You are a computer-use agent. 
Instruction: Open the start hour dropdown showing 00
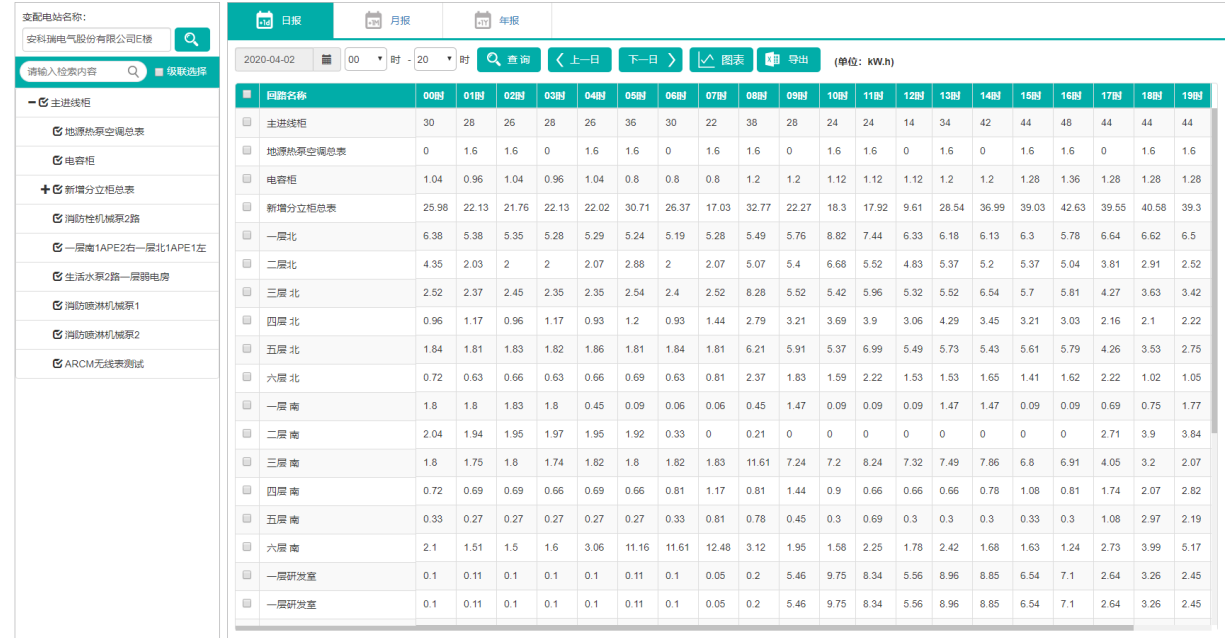point(366,60)
